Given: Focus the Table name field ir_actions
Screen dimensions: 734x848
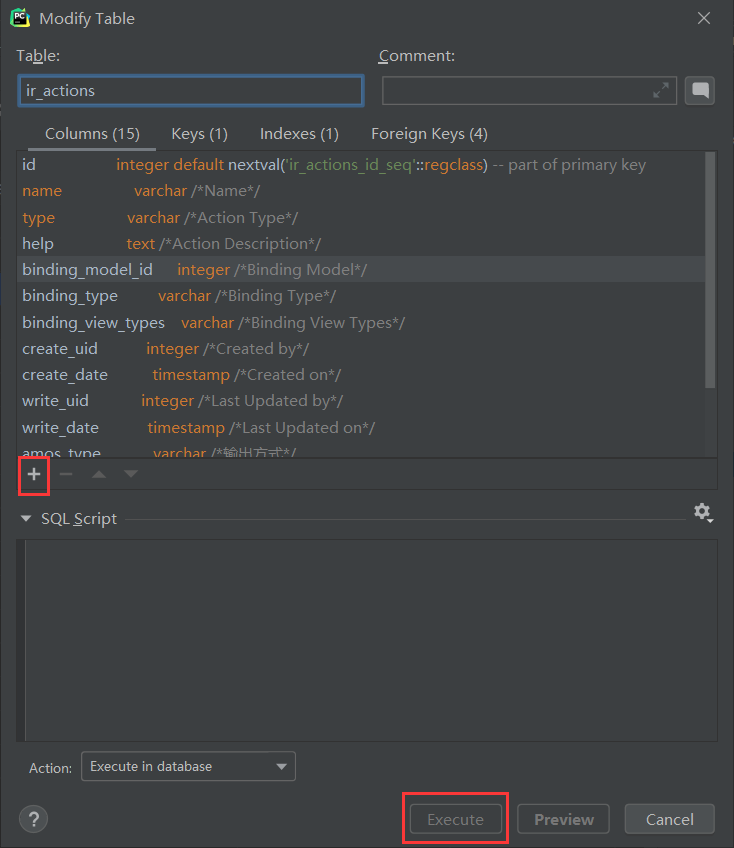Looking at the screenshot, I should pos(190,90).
